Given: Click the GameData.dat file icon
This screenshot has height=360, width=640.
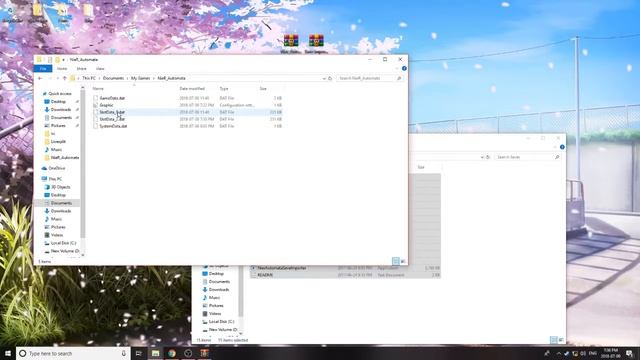Looking at the screenshot, I should pyautogui.click(x=96, y=98).
